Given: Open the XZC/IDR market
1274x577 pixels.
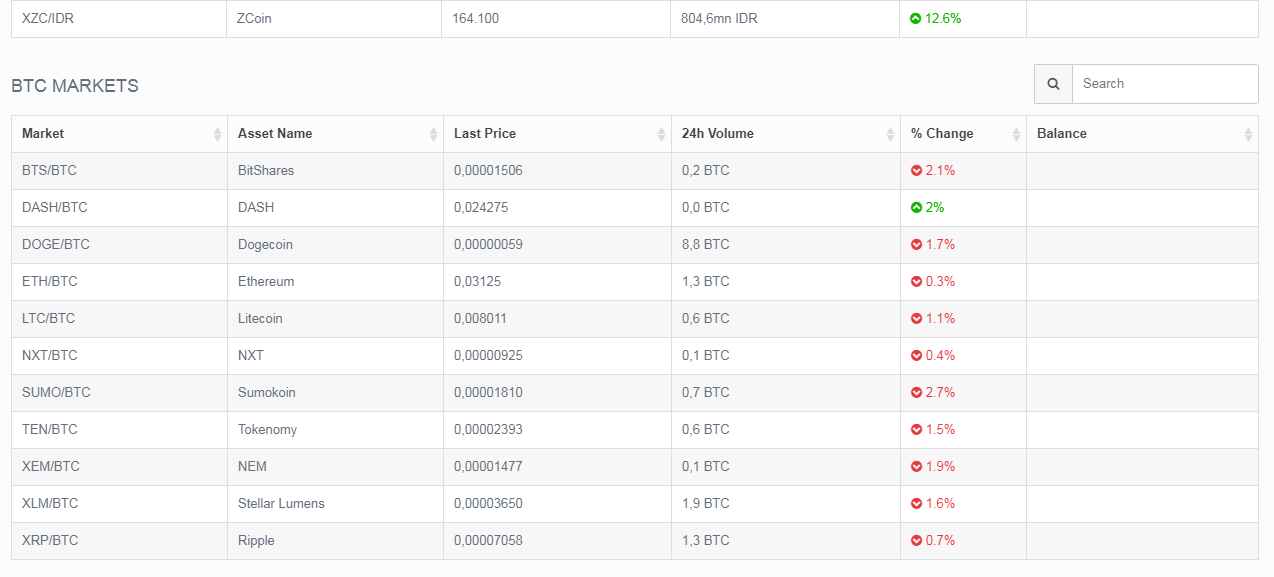Looking at the screenshot, I should (48, 18).
